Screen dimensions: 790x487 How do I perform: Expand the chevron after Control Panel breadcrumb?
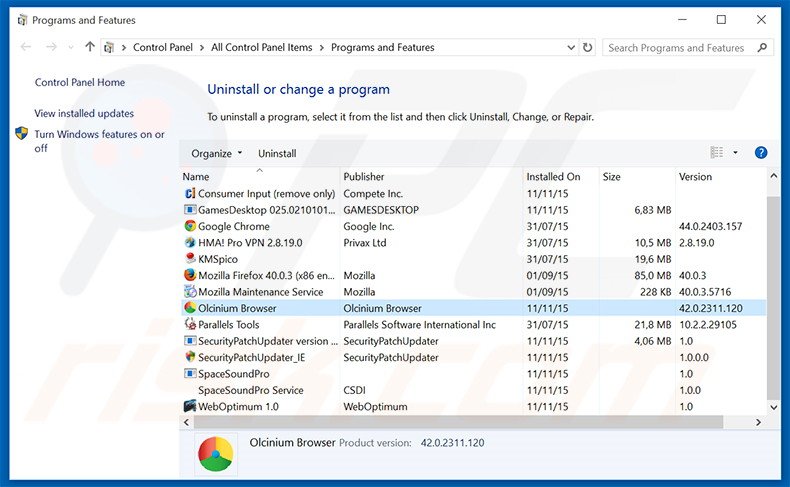(x=202, y=47)
